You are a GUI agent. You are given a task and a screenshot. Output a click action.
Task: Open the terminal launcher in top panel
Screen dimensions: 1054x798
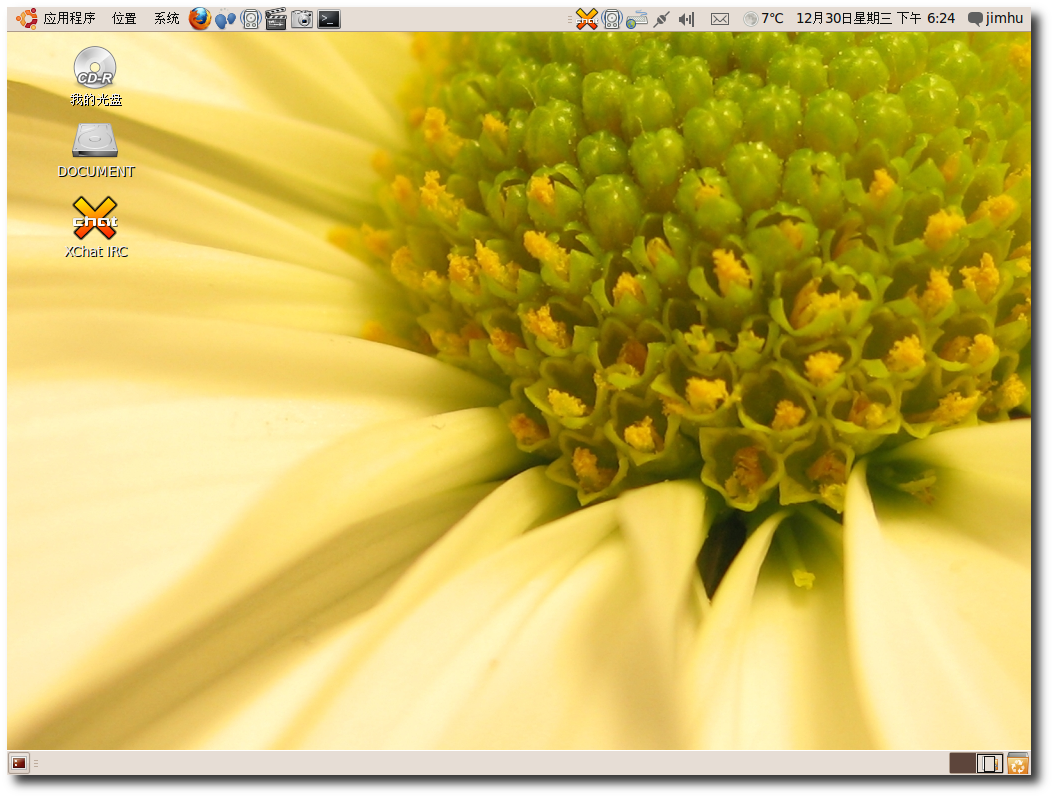[329, 19]
